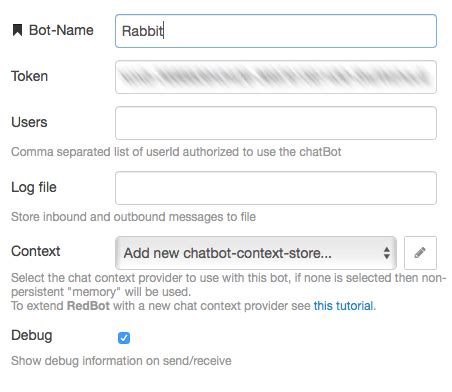Click the 'Show debug information on send/receive' hint
This screenshot has width=452, height=392.
click(121, 361)
